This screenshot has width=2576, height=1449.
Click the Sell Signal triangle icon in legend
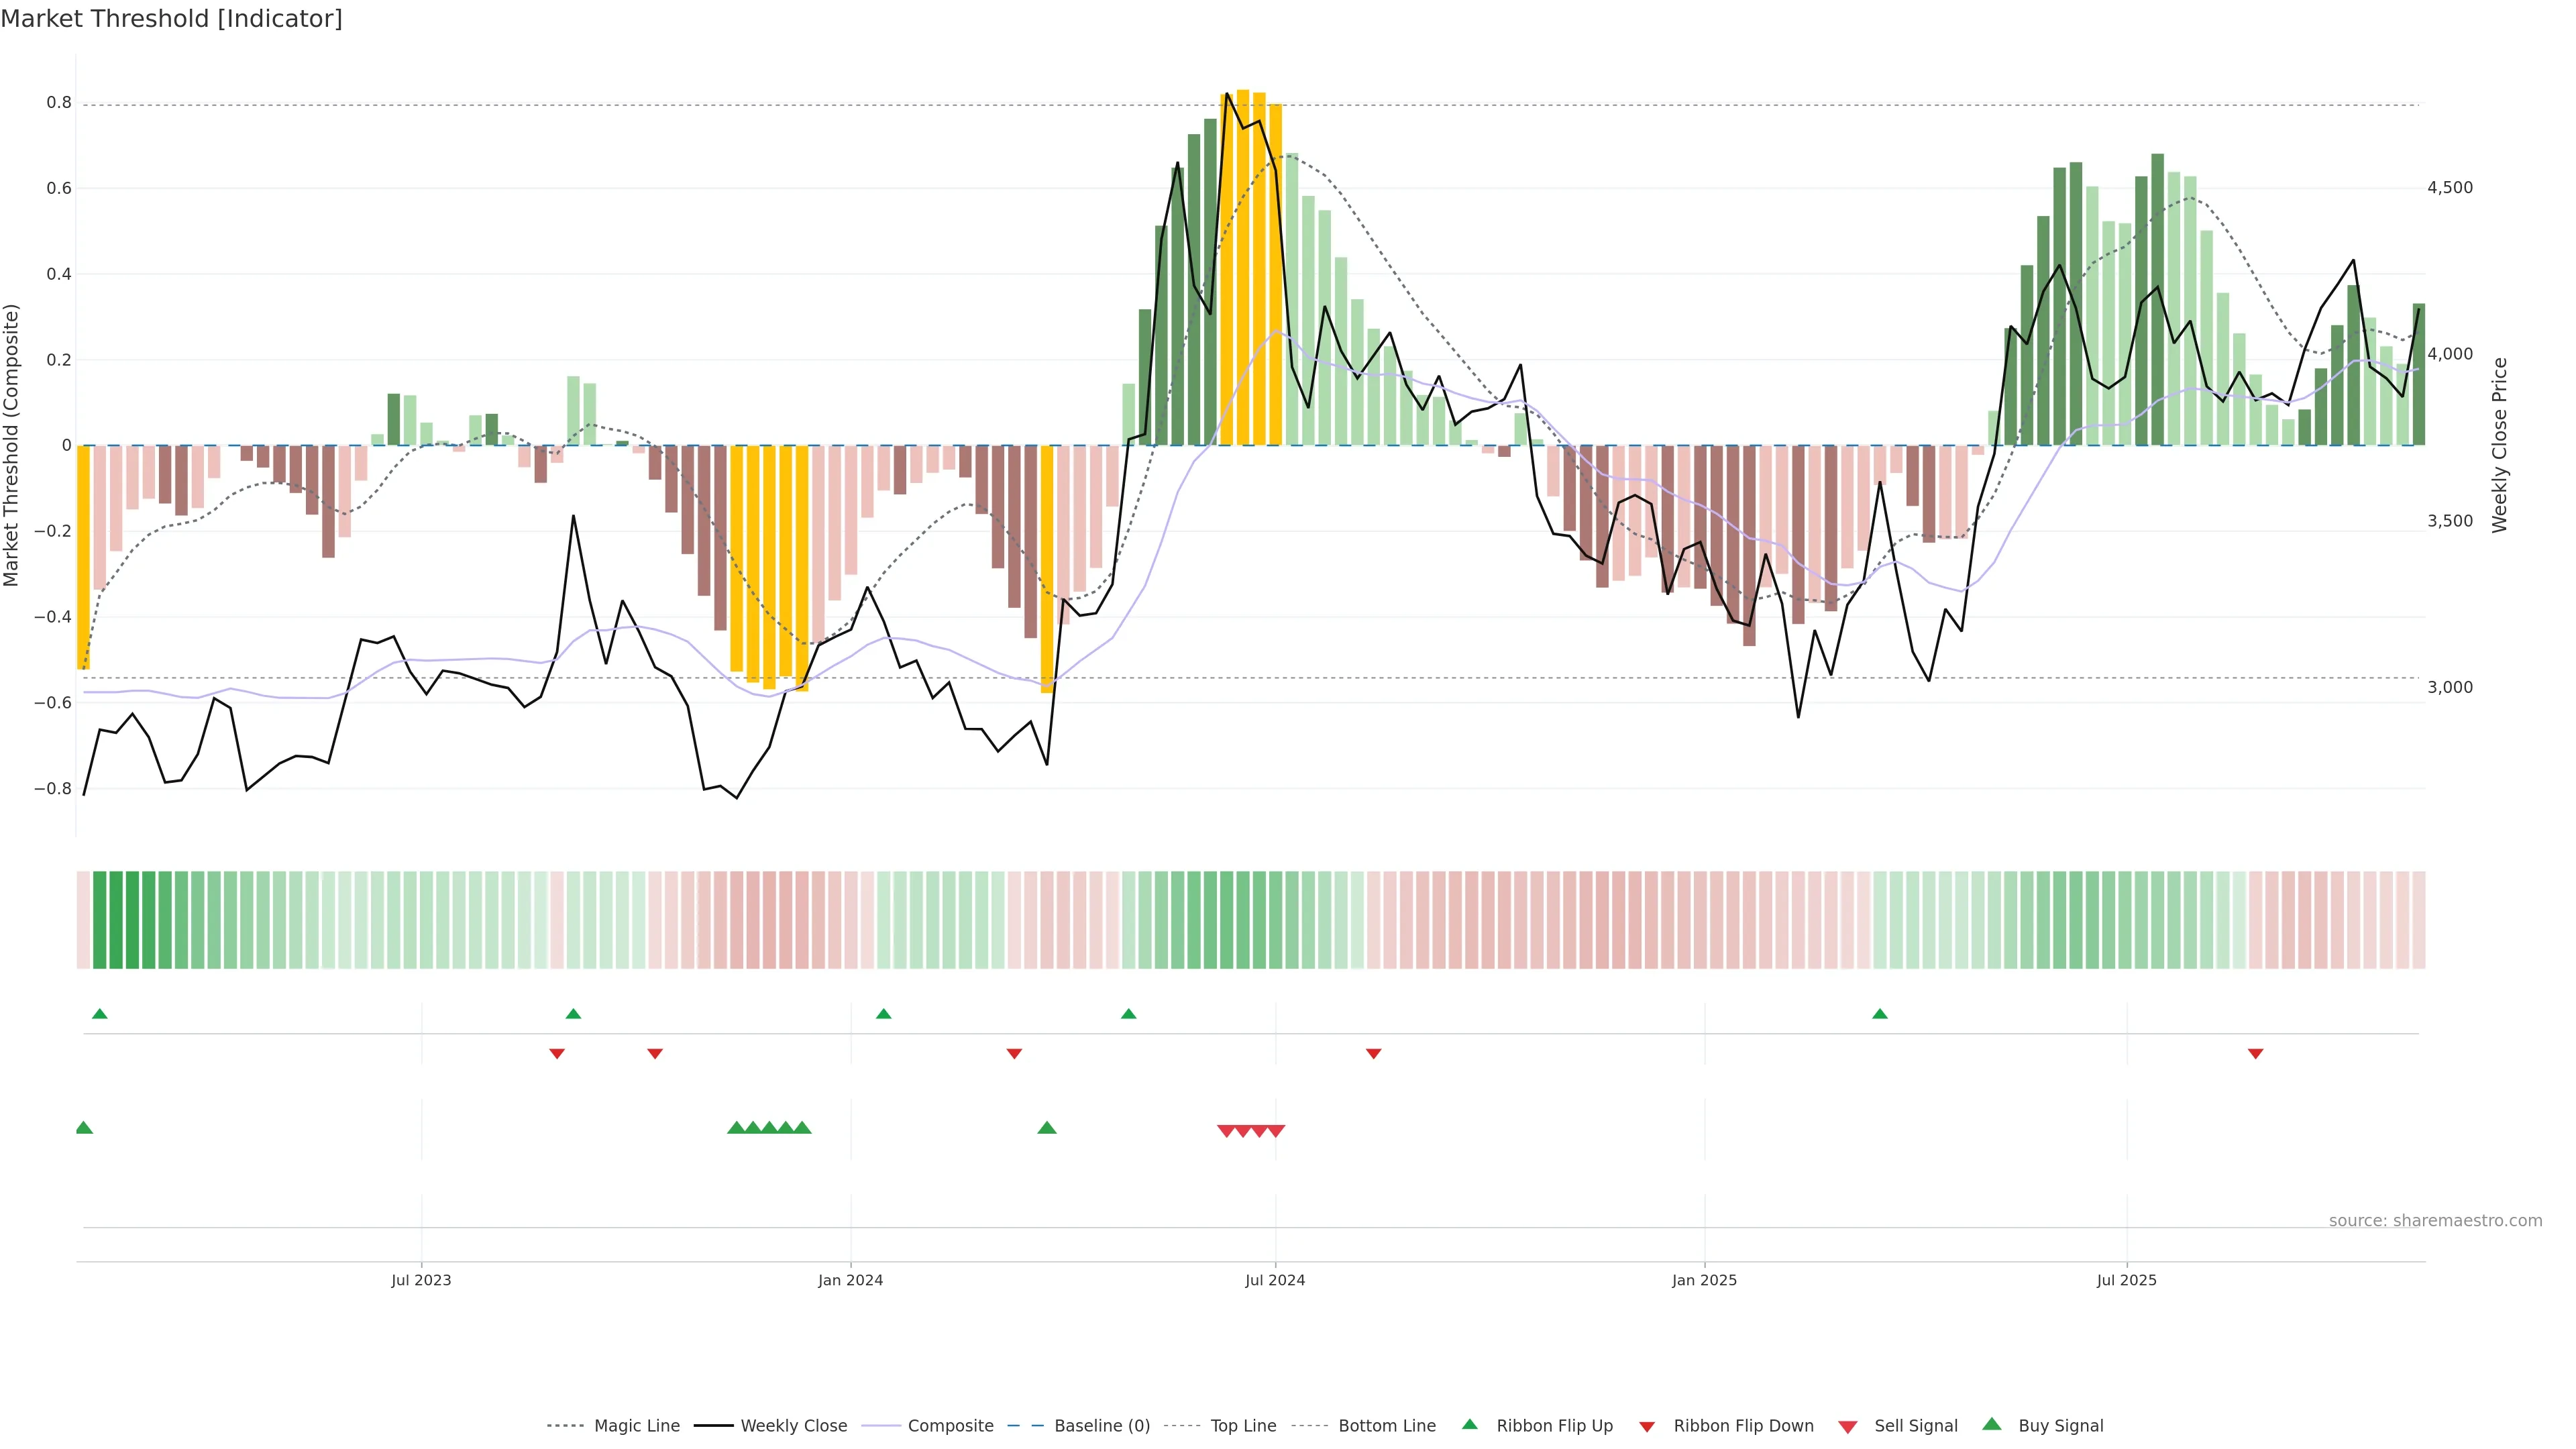pos(1848,1426)
